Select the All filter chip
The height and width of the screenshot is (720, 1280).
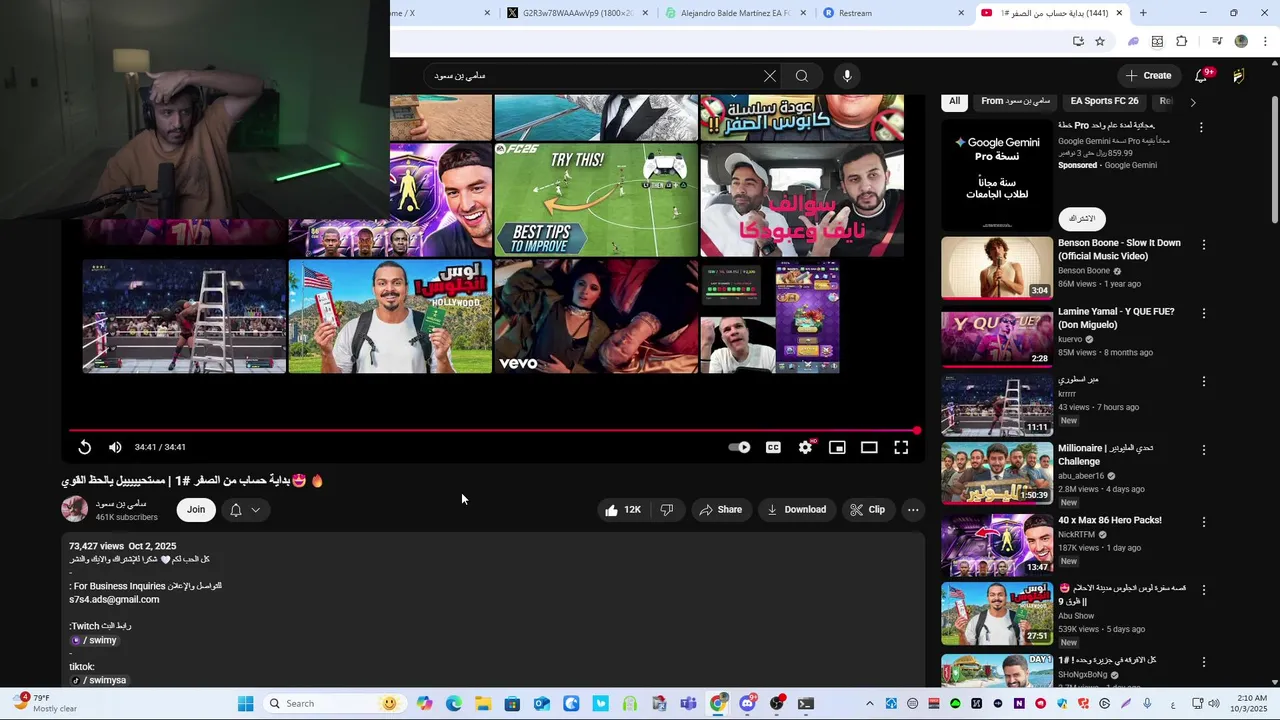tap(954, 101)
